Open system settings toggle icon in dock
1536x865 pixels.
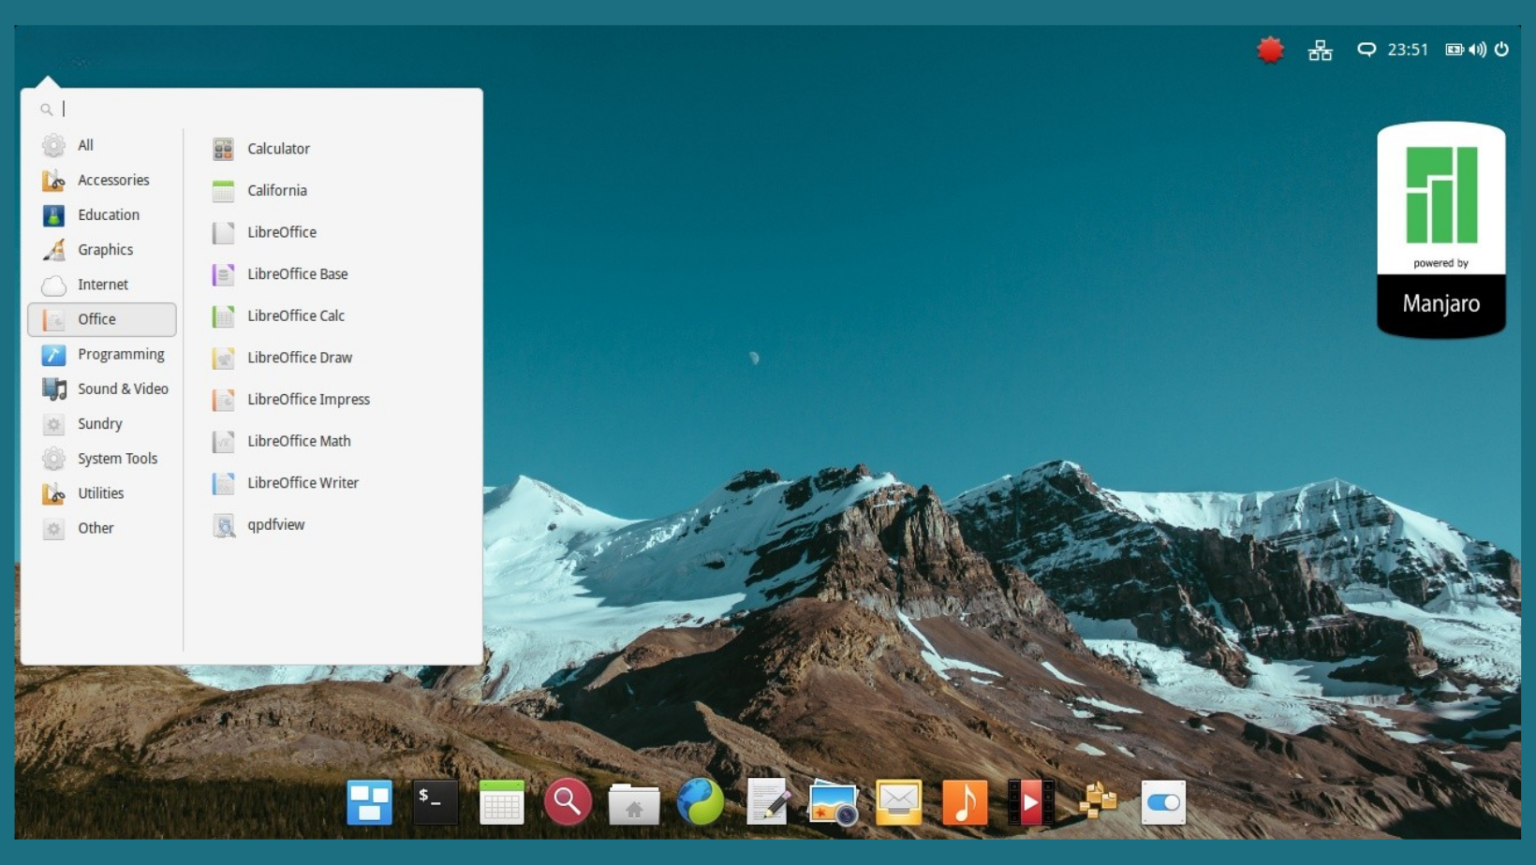pyautogui.click(x=1163, y=802)
